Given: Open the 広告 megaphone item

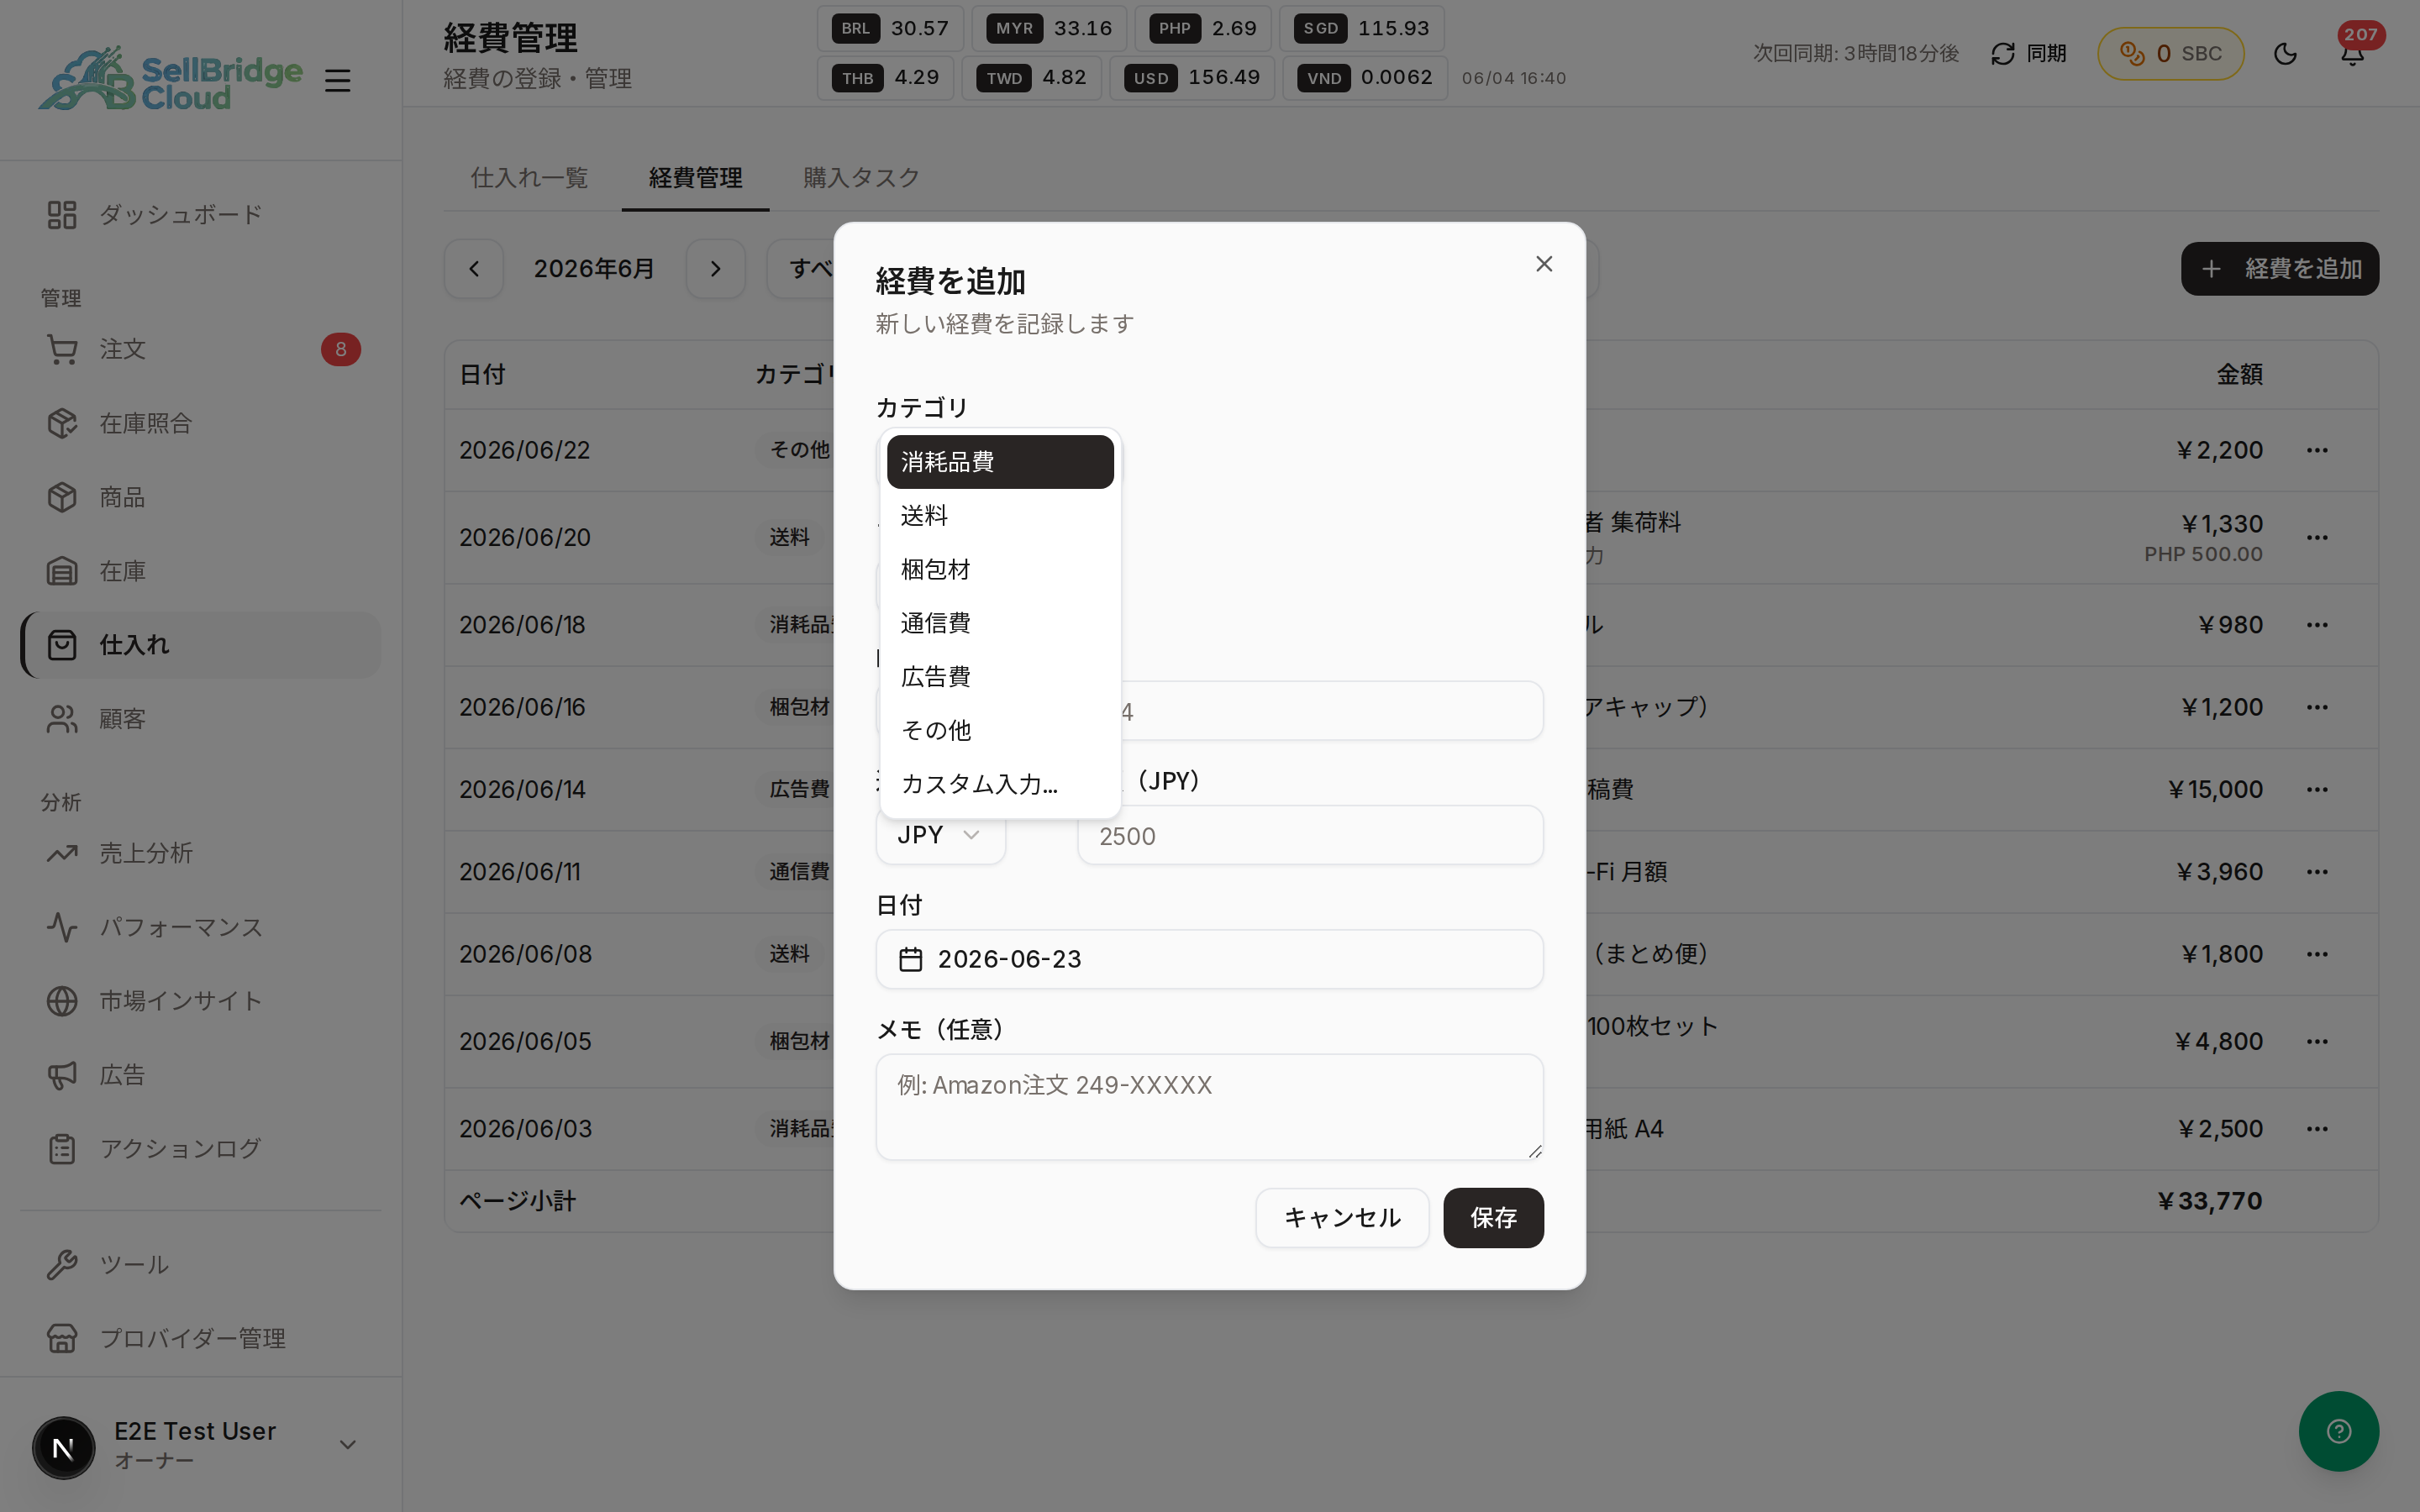Looking at the screenshot, I should point(200,1075).
